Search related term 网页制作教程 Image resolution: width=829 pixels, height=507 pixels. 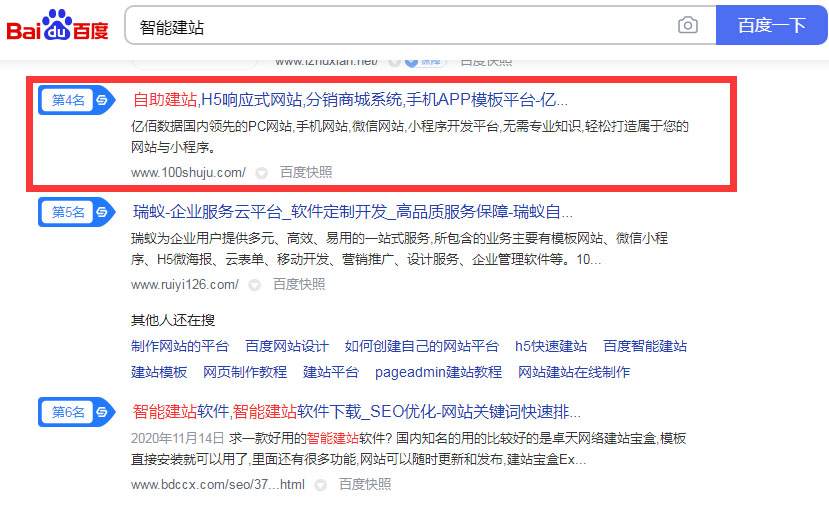(x=245, y=372)
